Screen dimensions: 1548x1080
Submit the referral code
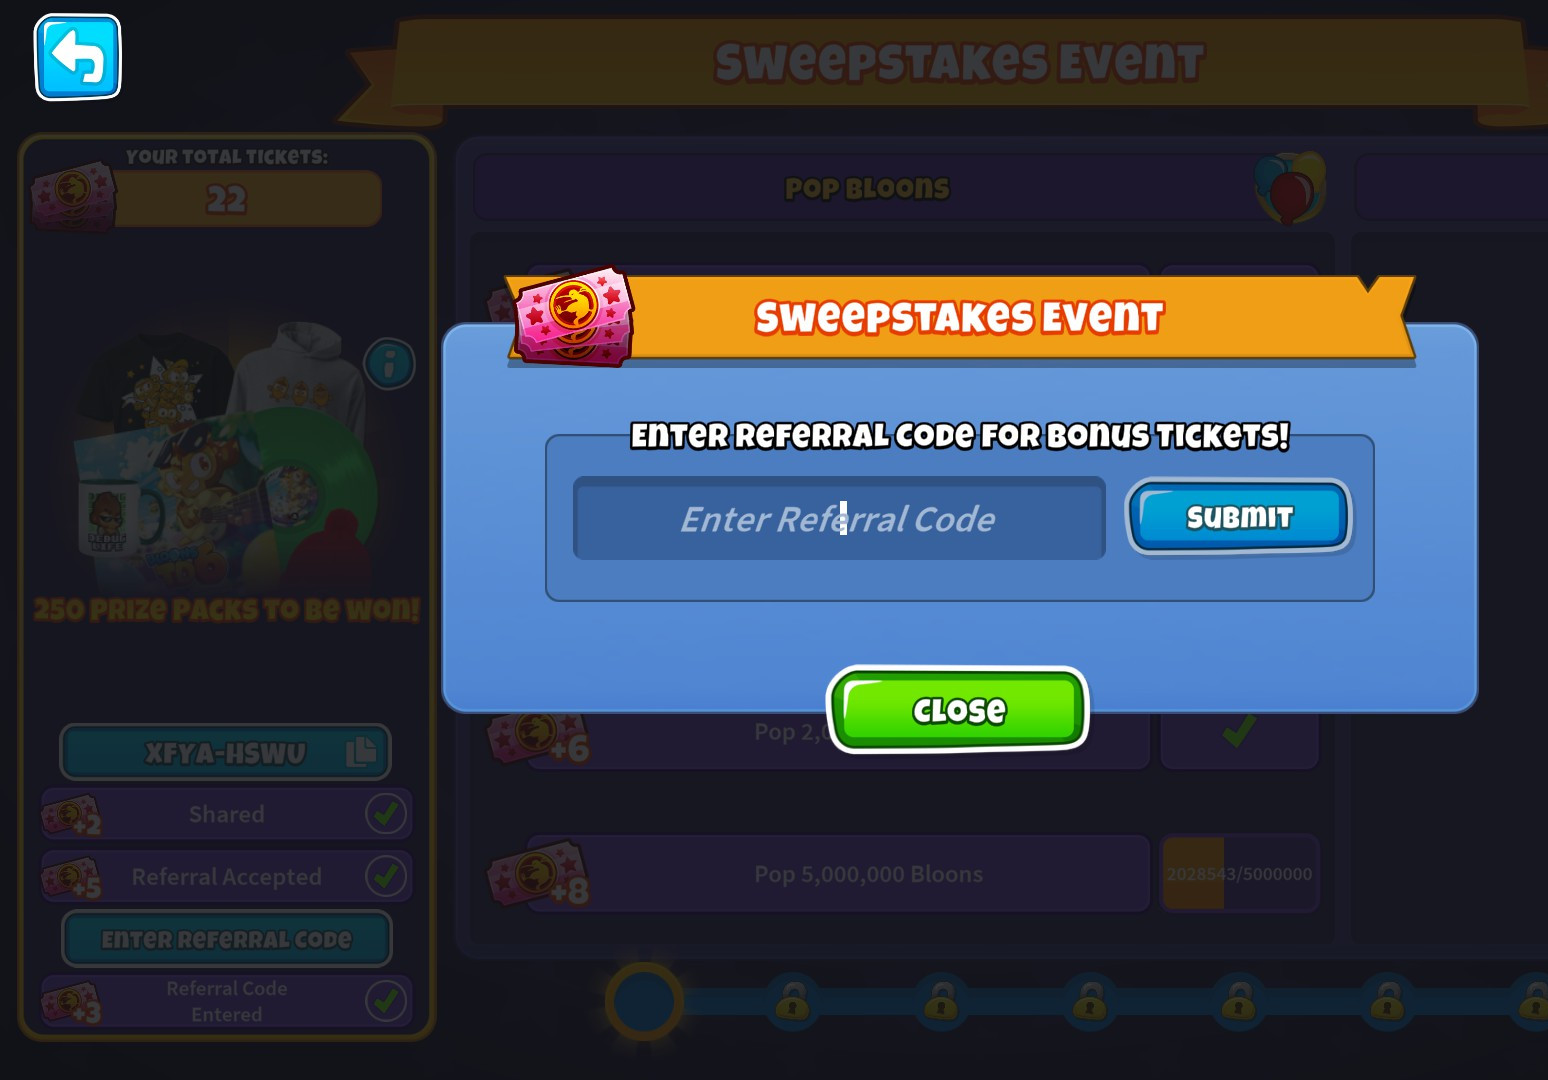[1239, 516]
